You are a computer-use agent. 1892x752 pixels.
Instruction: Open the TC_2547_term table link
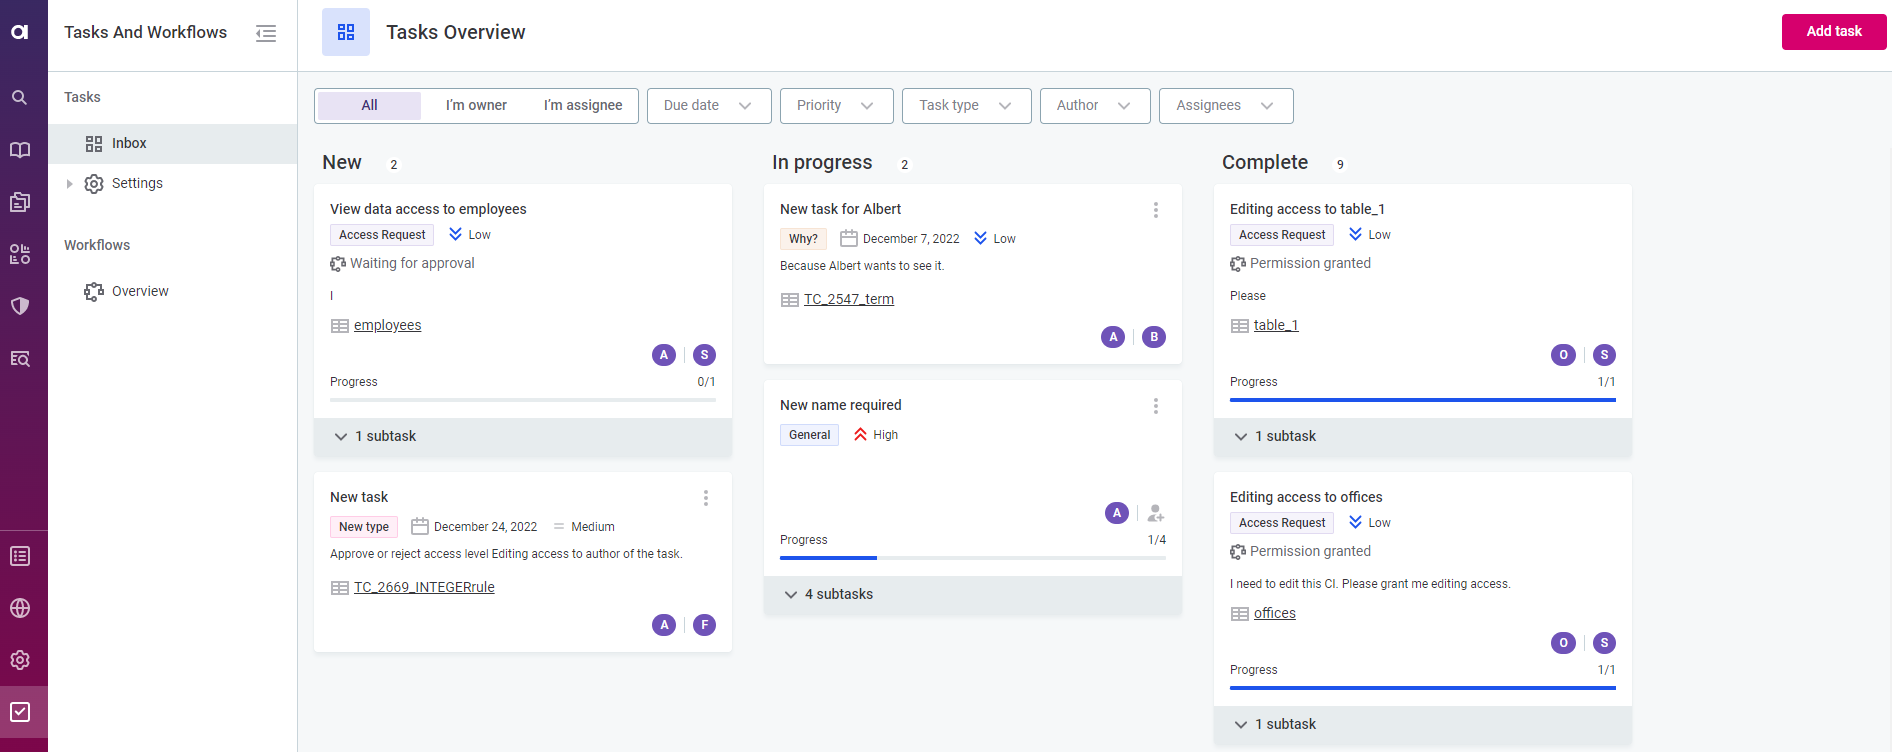tap(848, 299)
